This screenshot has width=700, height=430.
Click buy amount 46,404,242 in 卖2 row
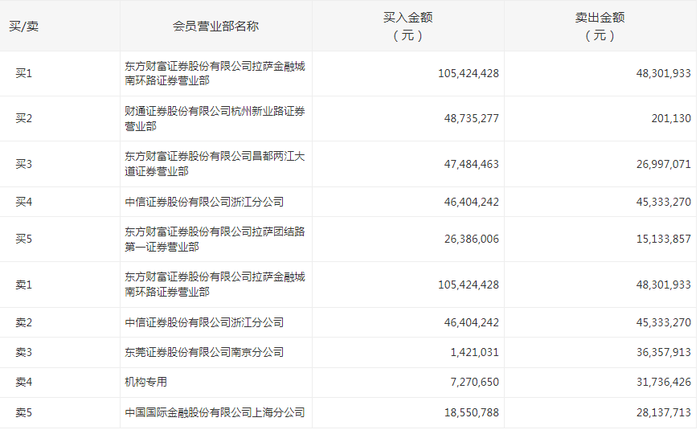point(471,322)
